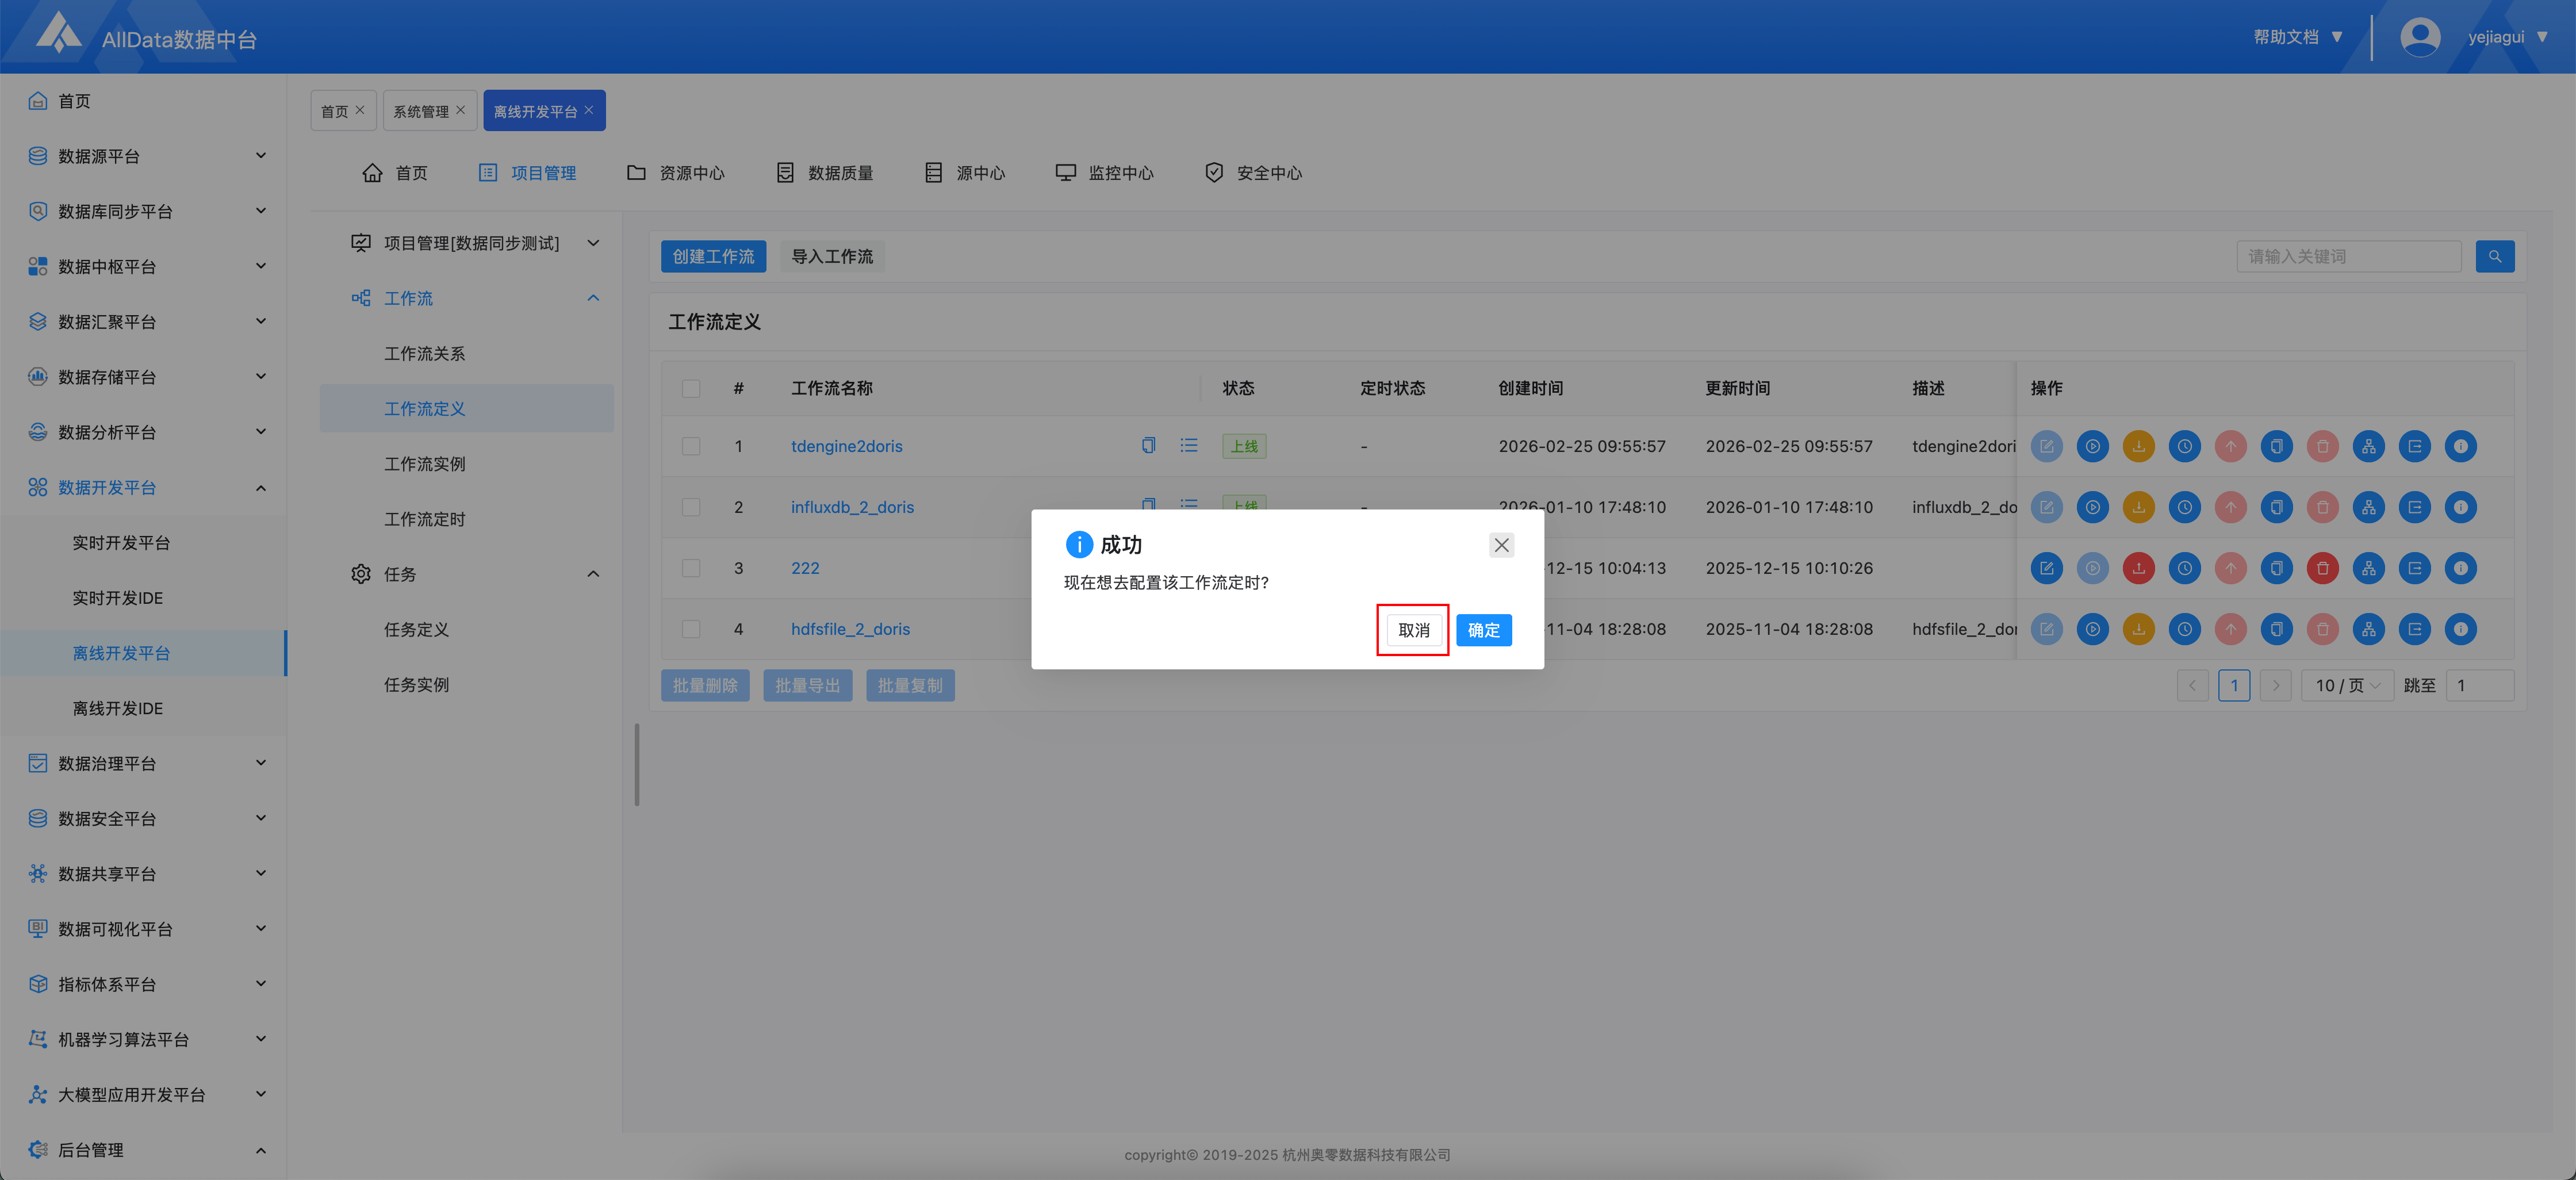2576x1180 pixels.
Task: Click the run icon for tdengine2doris
Action: coord(2092,446)
